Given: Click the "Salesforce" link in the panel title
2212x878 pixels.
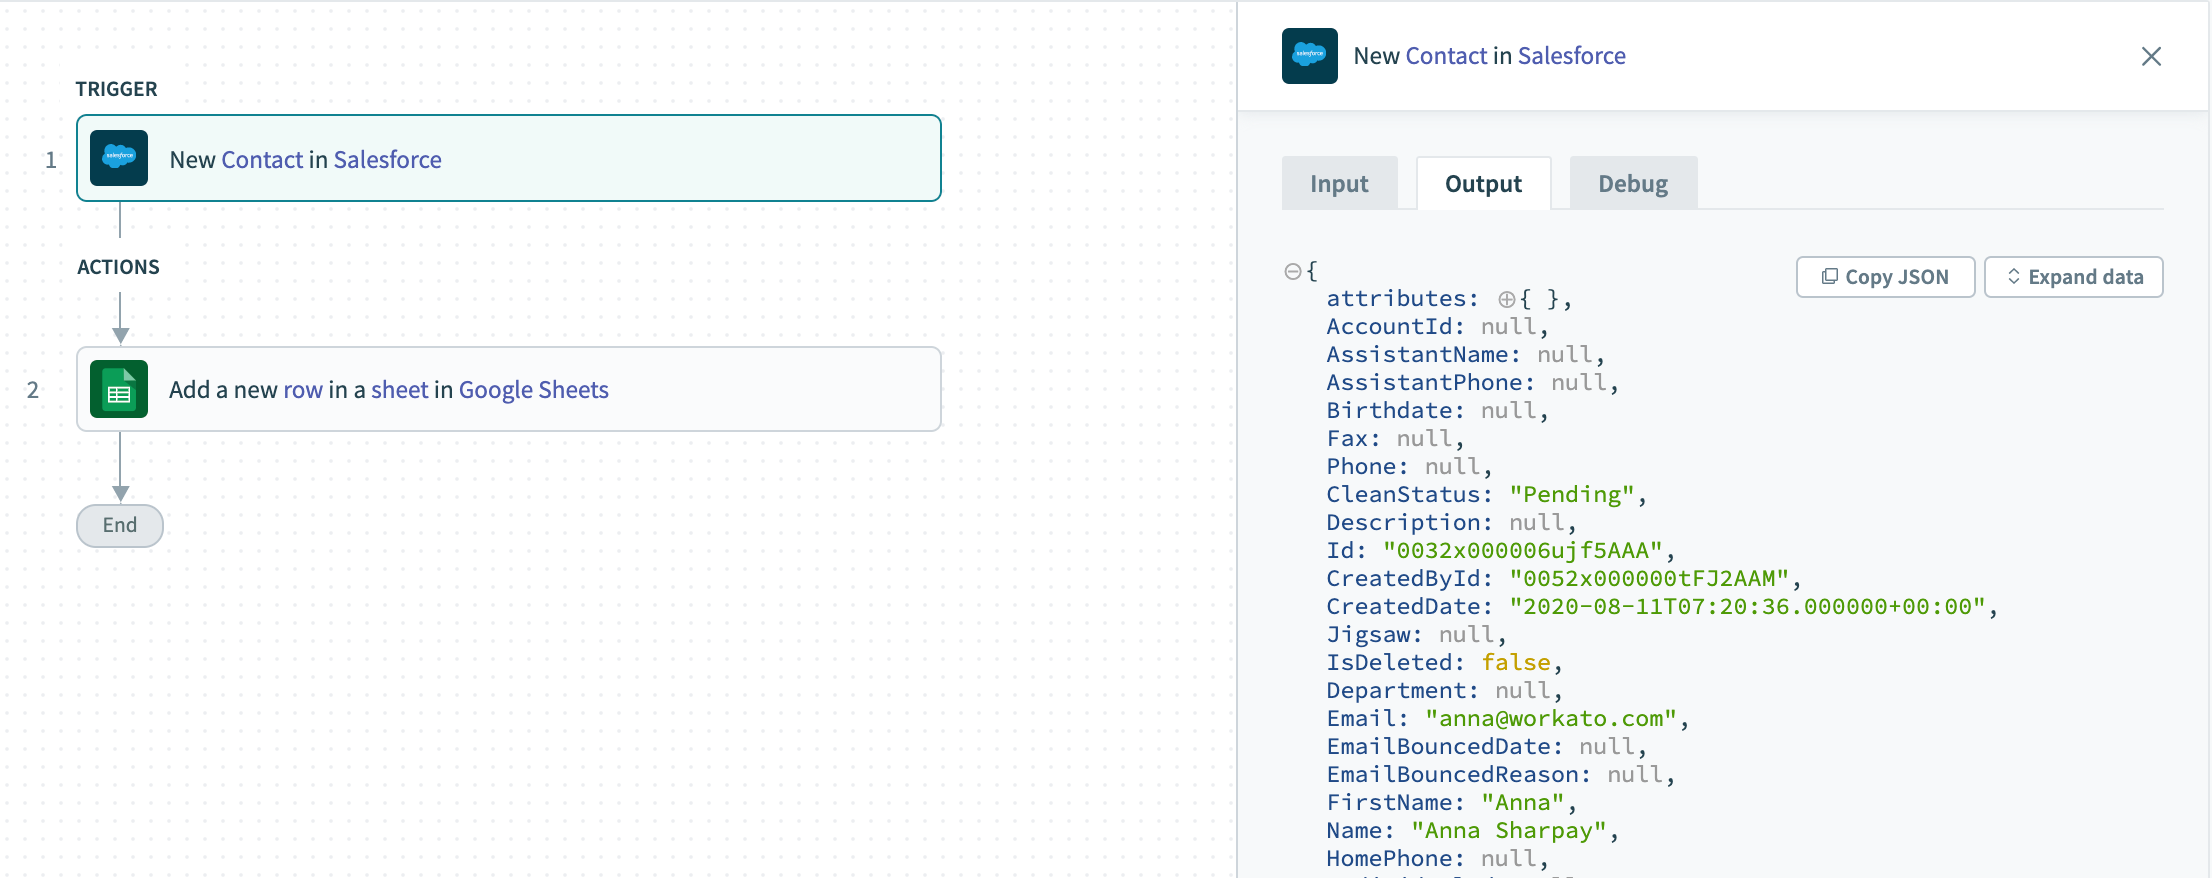Looking at the screenshot, I should [1571, 56].
